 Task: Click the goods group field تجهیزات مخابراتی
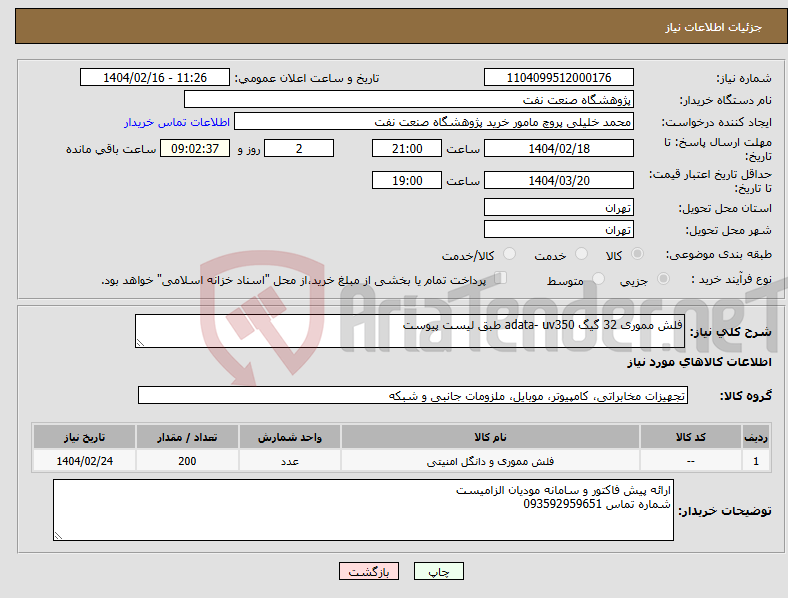click(x=413, y=395)
